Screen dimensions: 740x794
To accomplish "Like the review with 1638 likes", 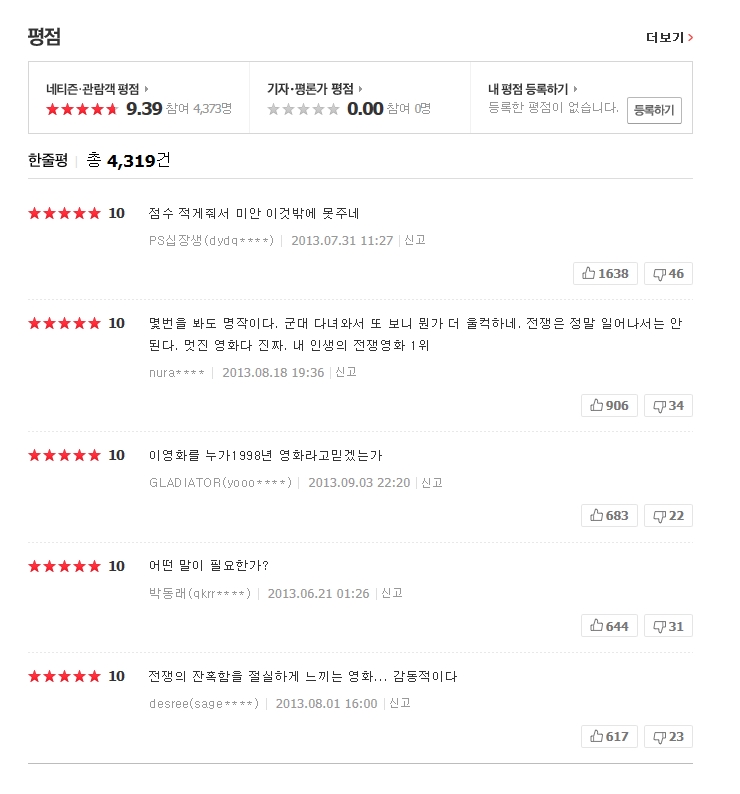I will (x=605, y=274).
